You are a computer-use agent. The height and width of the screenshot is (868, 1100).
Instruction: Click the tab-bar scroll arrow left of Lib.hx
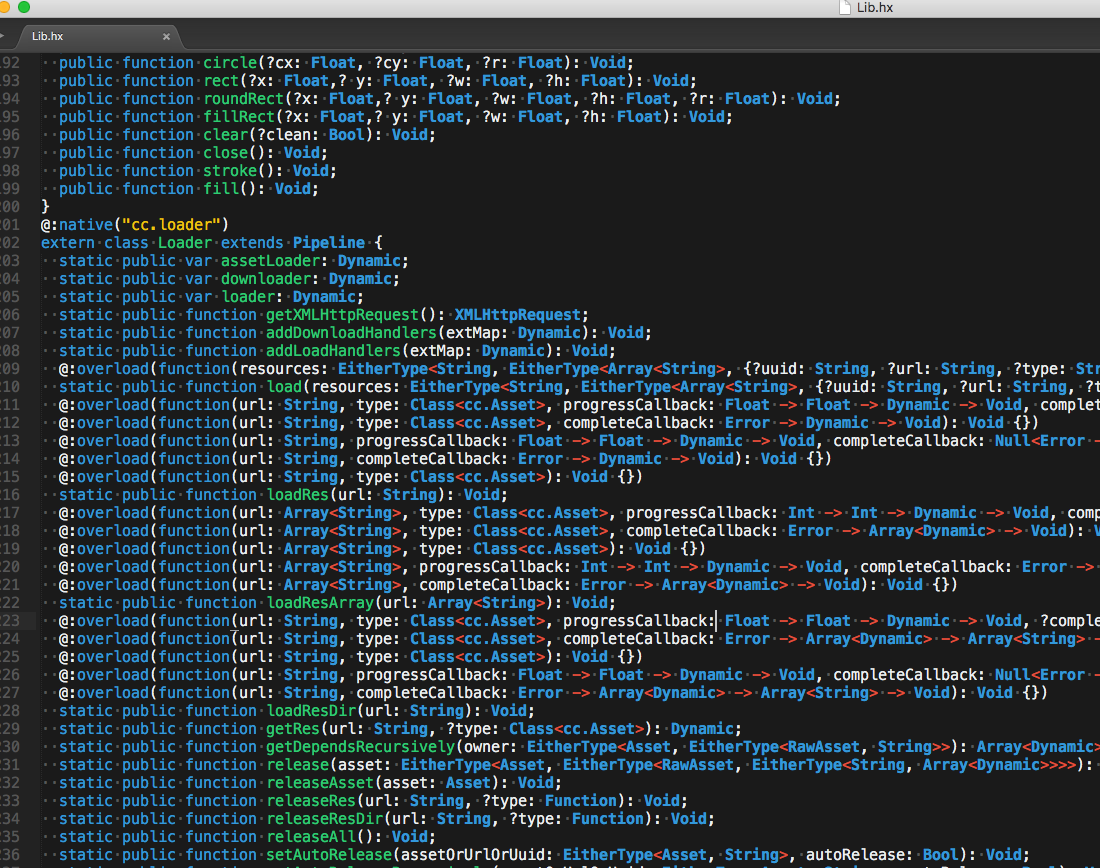[3, 36]
